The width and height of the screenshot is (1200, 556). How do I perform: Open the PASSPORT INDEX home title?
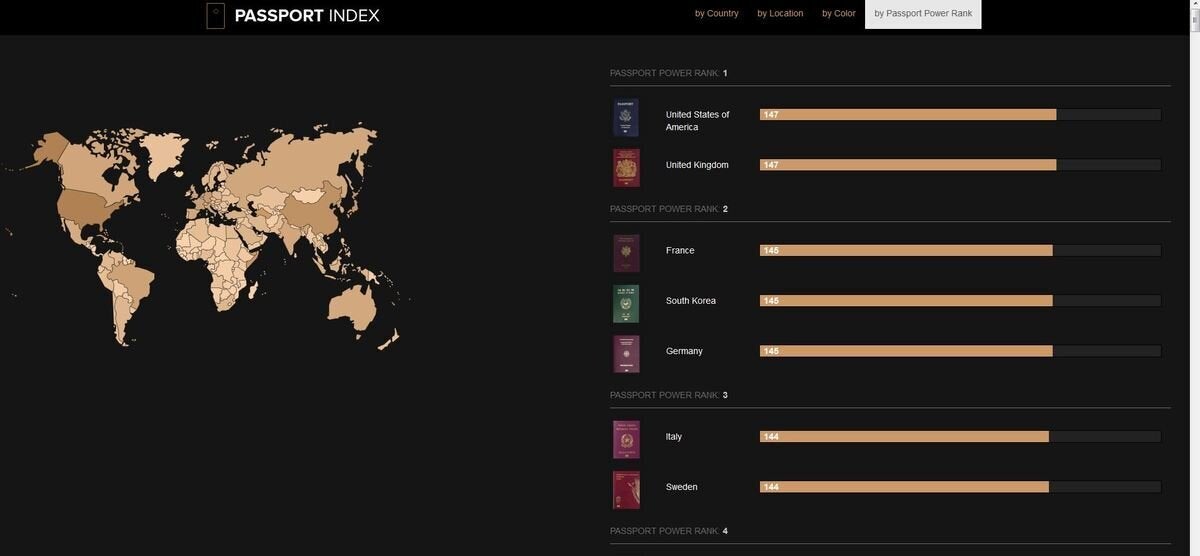point(307,15)
